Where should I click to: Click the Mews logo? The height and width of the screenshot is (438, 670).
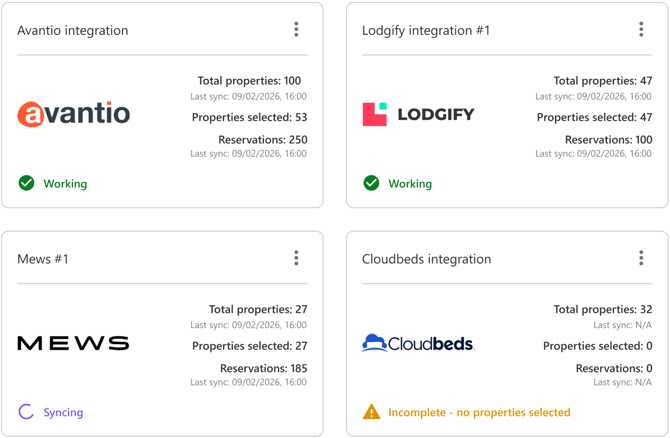pyautogui.click(x=74, y=343)
